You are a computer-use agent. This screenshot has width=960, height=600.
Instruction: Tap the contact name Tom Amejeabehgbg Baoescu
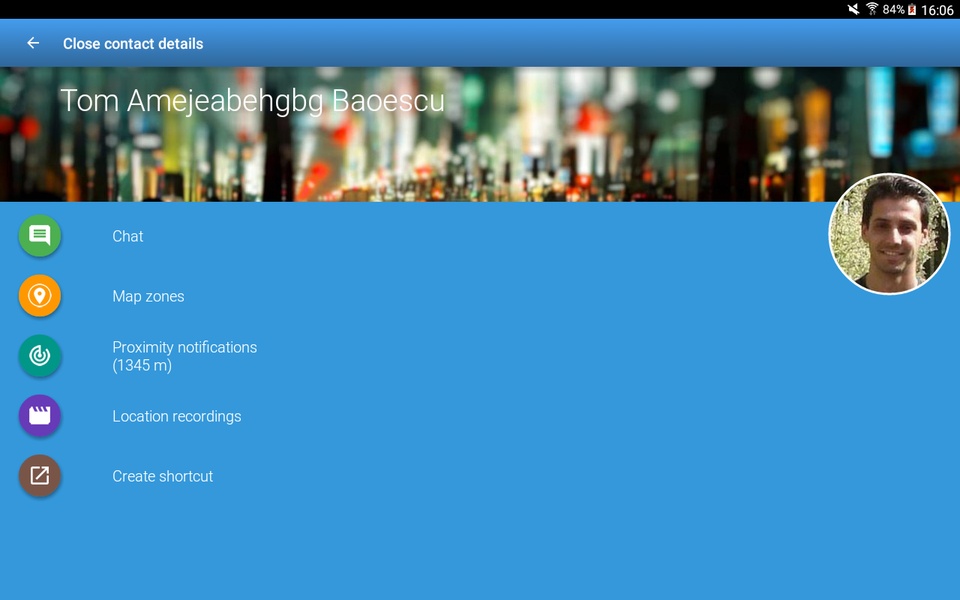(x=252, y=101)
